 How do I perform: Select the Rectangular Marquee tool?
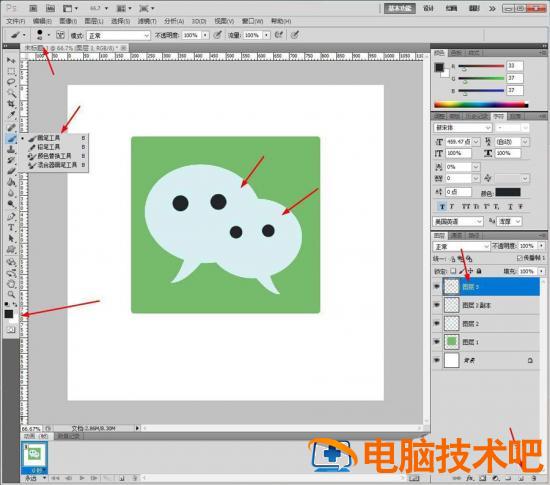(x=11, y=72)
